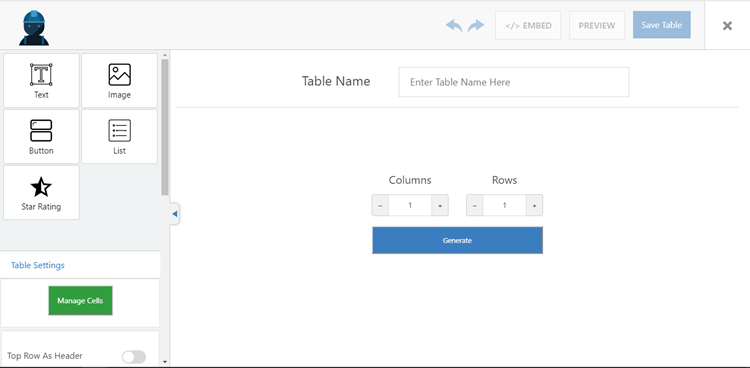Choose the Button element tile

[x=41, y=136]
